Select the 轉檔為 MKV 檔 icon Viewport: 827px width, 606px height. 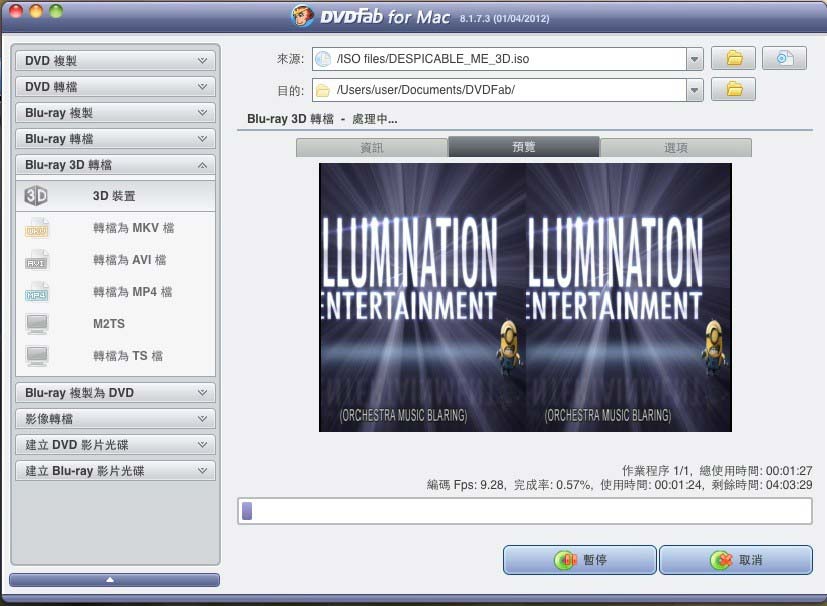coord(36,228)
